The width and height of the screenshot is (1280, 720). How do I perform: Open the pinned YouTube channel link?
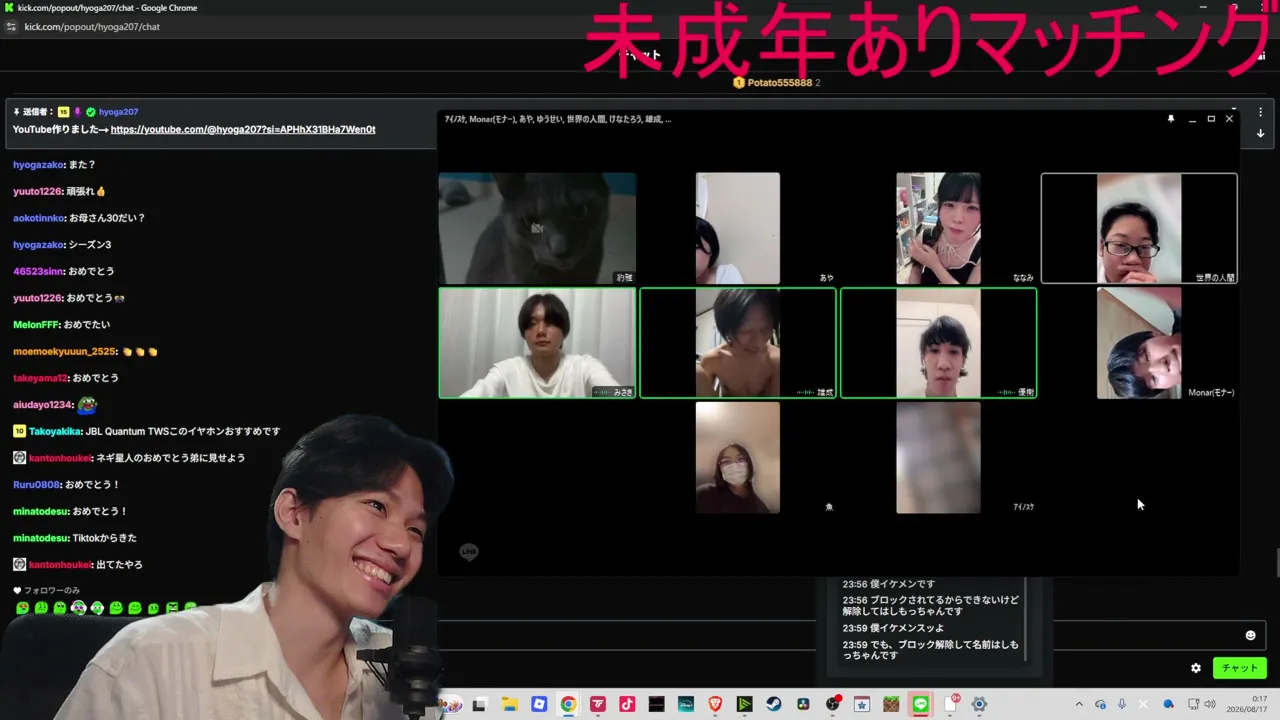click(243, 130)
